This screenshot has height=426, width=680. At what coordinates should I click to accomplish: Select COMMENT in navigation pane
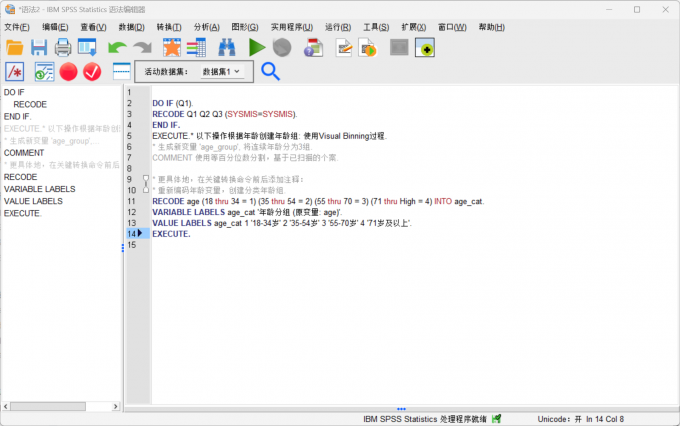[x=24, y=153]
